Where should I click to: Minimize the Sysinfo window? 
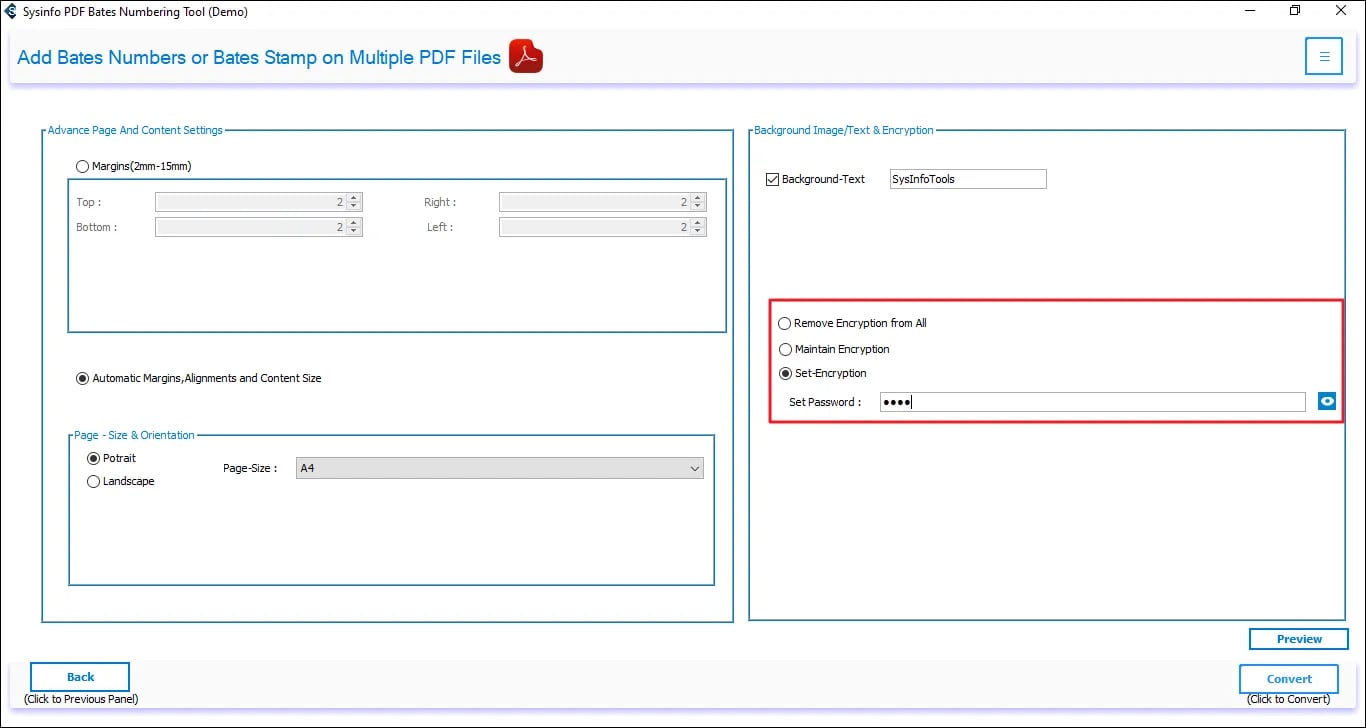coord(1250,11)
